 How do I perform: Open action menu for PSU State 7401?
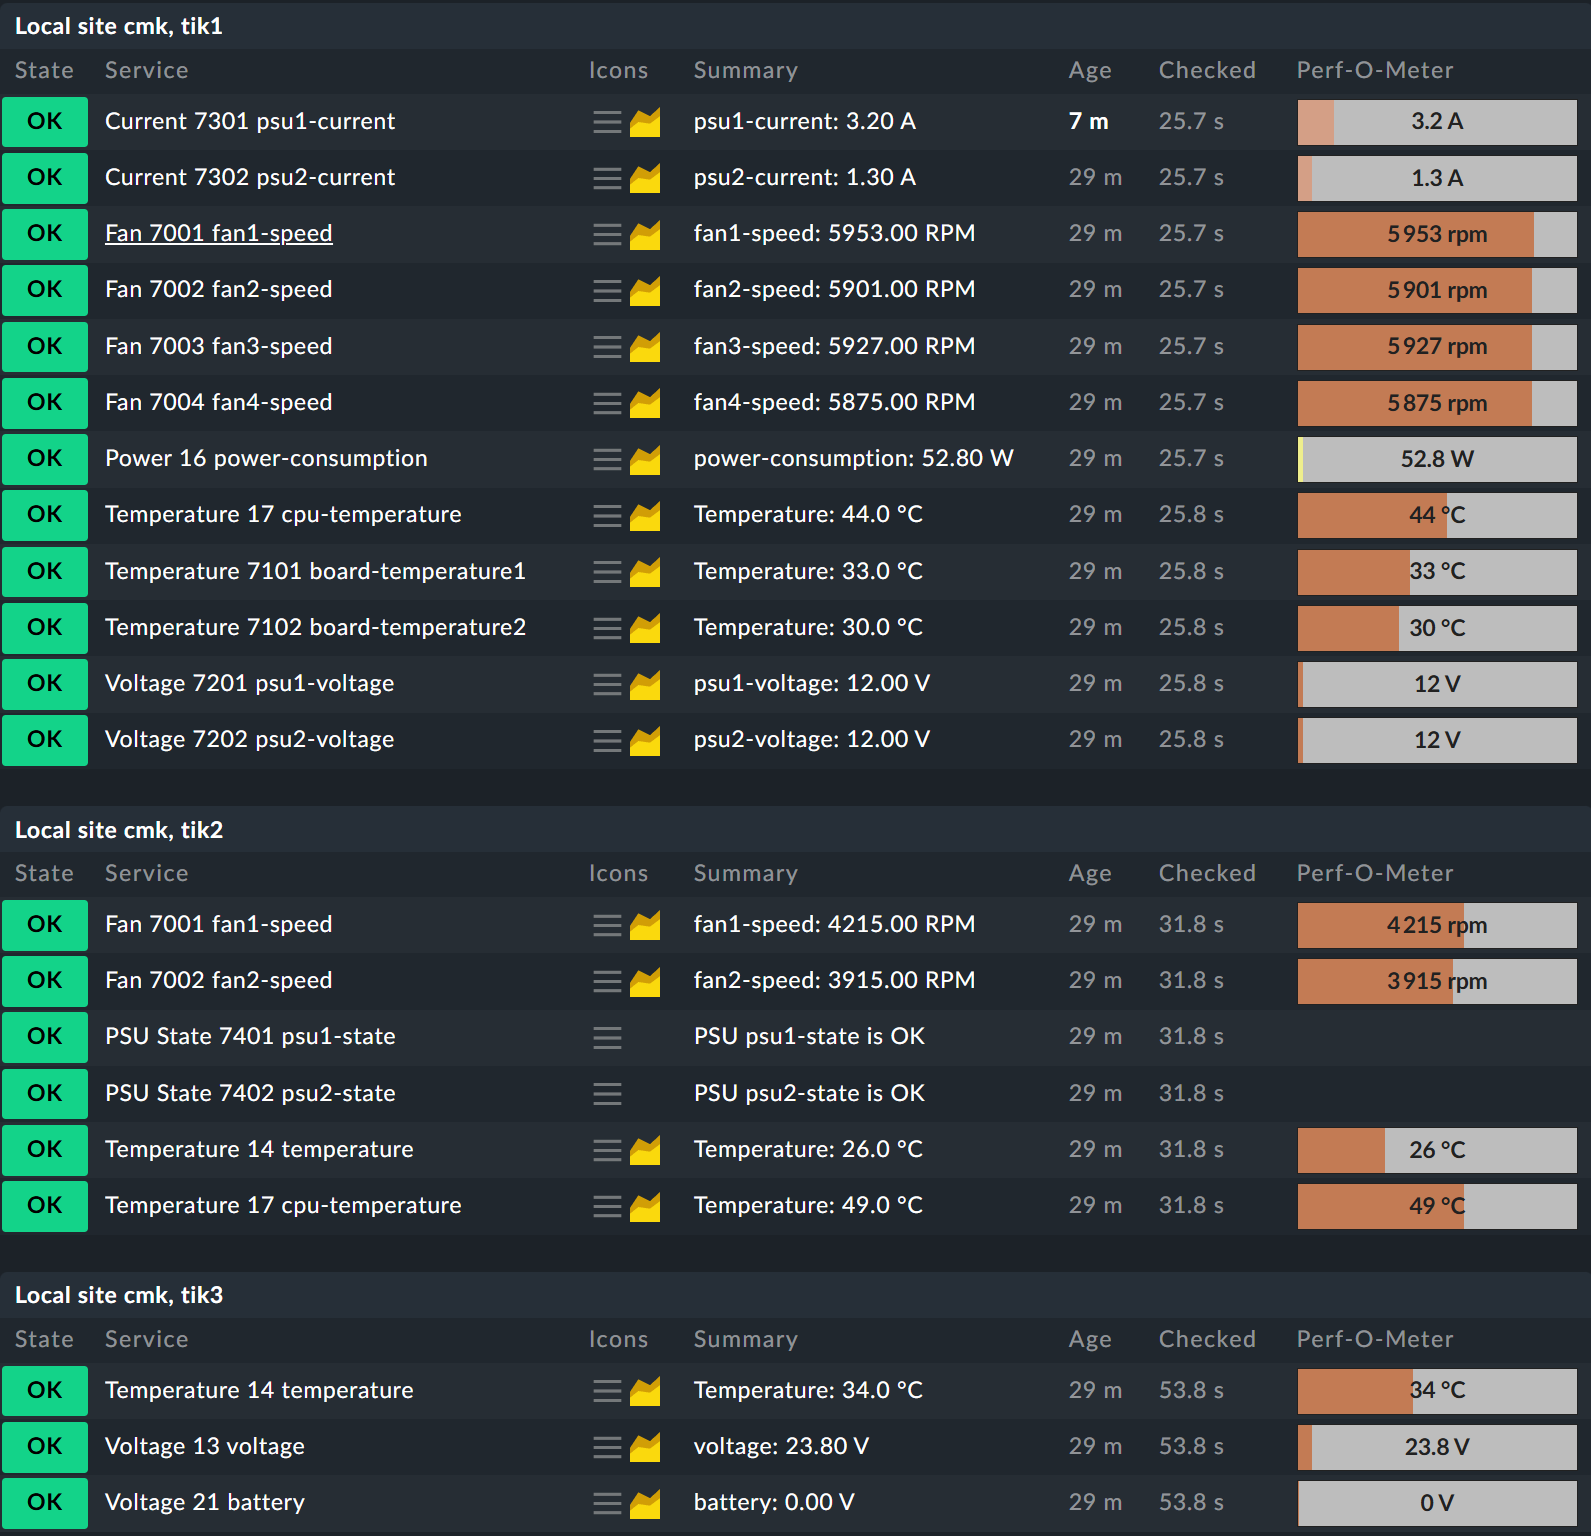(x=606, y=1038)
